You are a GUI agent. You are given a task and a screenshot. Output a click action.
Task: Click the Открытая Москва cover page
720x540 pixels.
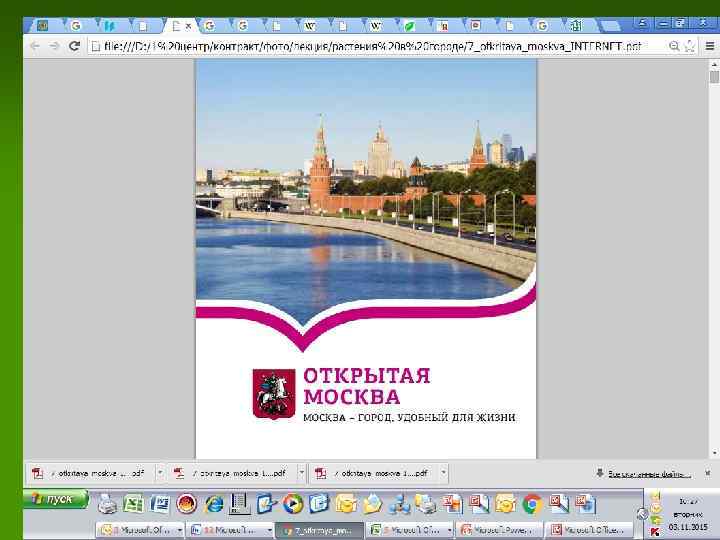pos(366,259)
